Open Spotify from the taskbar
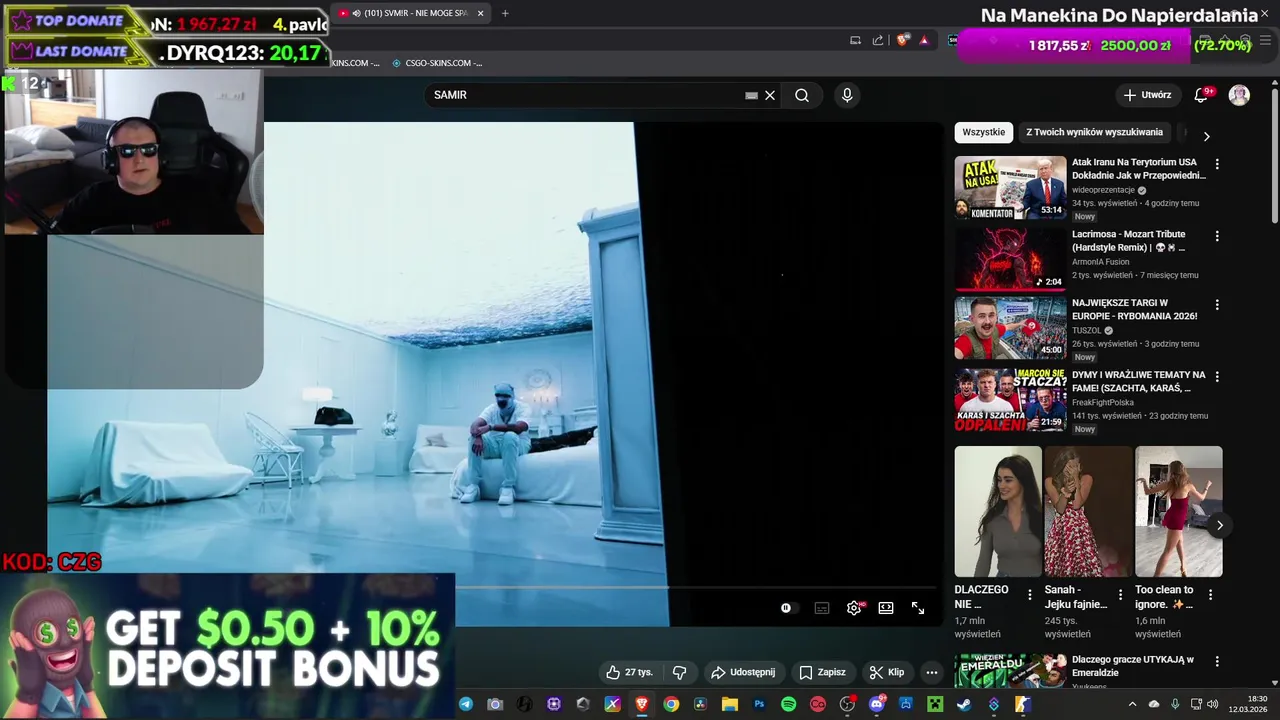This screenshot has height=720, width=1280. click(788, 704)
